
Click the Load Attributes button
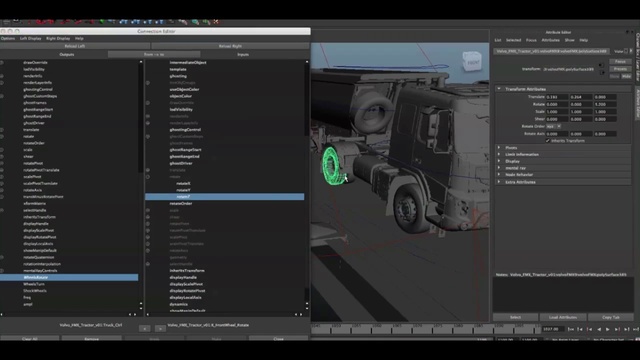(563, 317)
